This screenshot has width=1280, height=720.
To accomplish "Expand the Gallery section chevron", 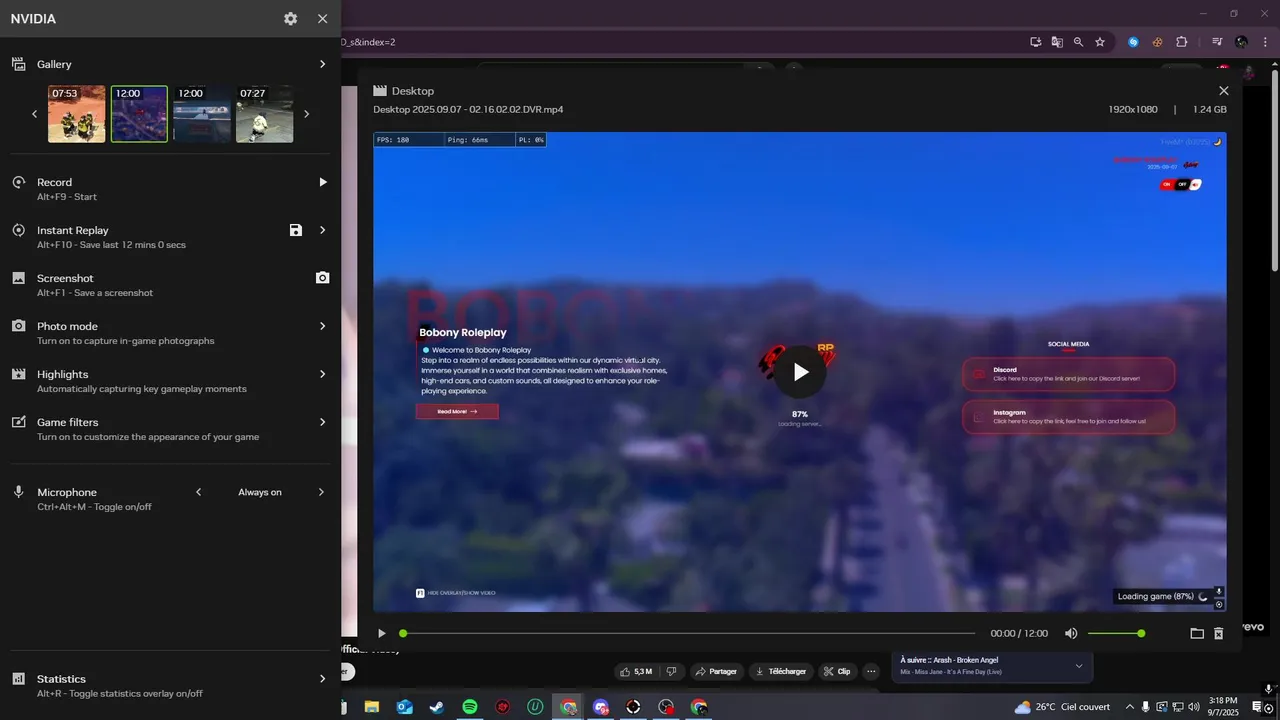I will tap(322, 64).
